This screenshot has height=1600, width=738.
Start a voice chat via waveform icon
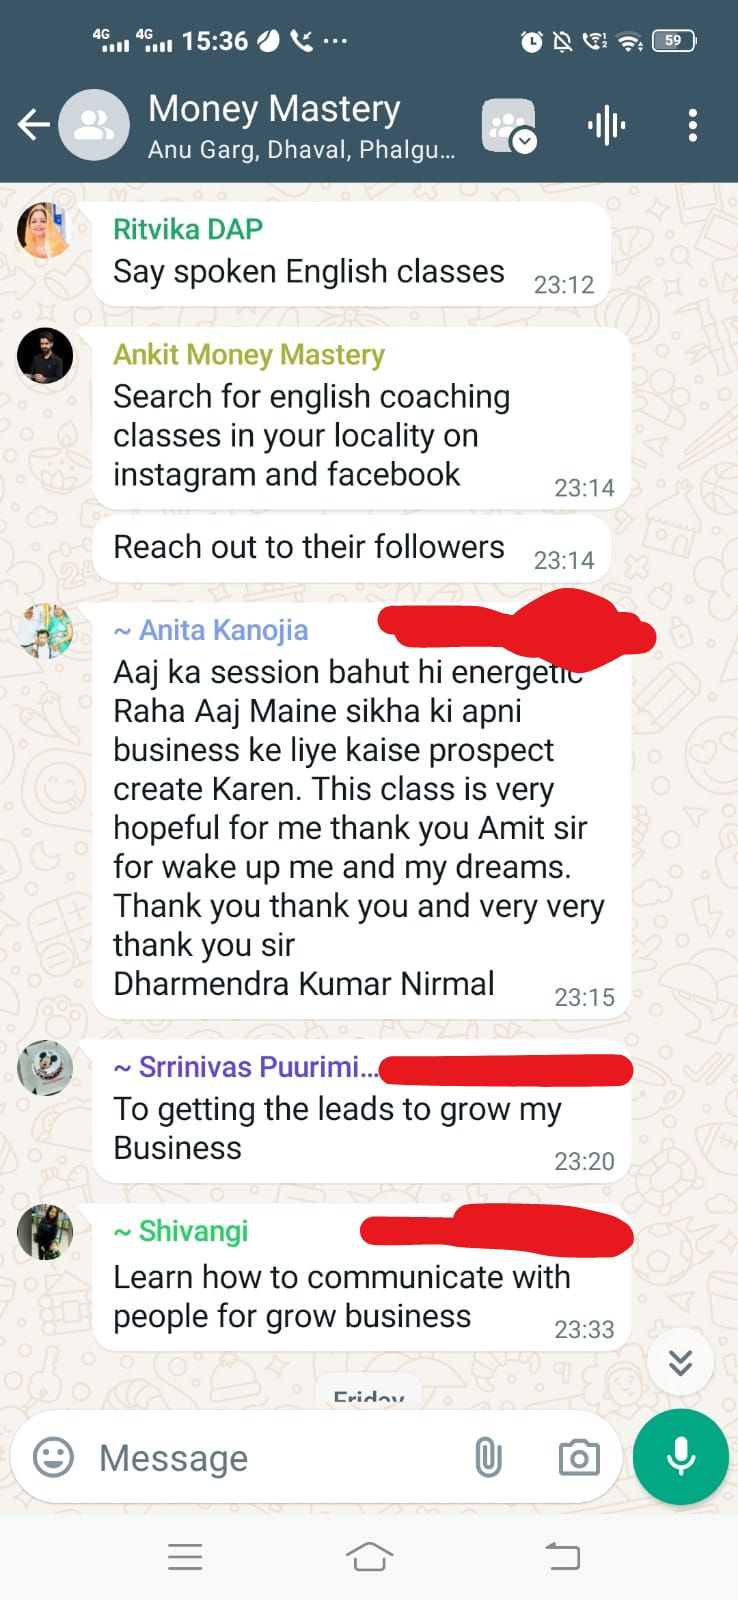pyautogui.click(x=606, y=125)
